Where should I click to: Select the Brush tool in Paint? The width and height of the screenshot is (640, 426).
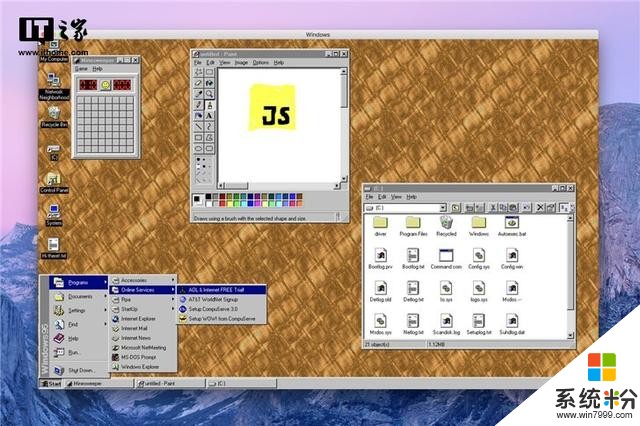tap(209, 105)
